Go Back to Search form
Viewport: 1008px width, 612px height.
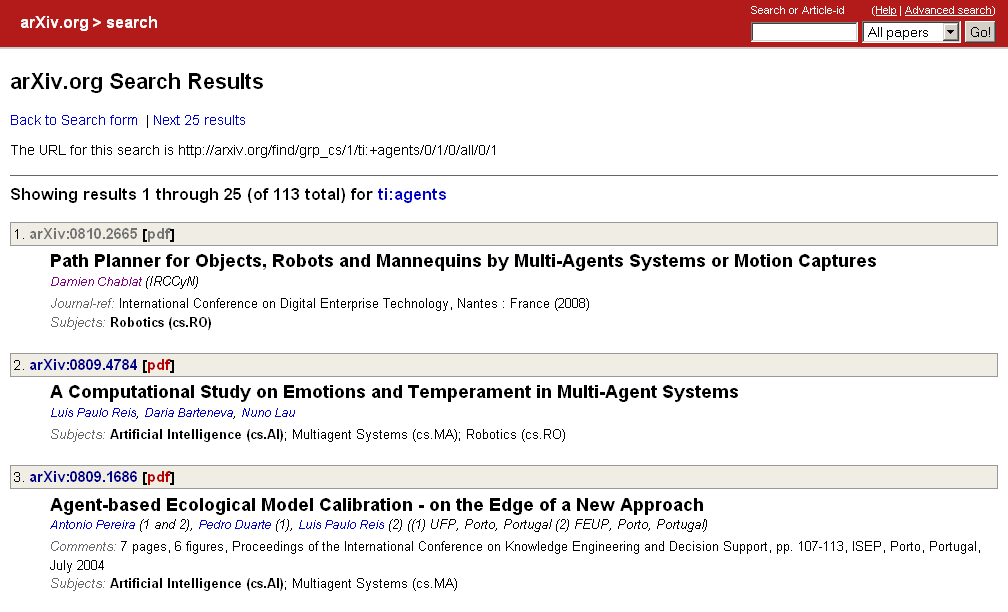coord(73,120)
